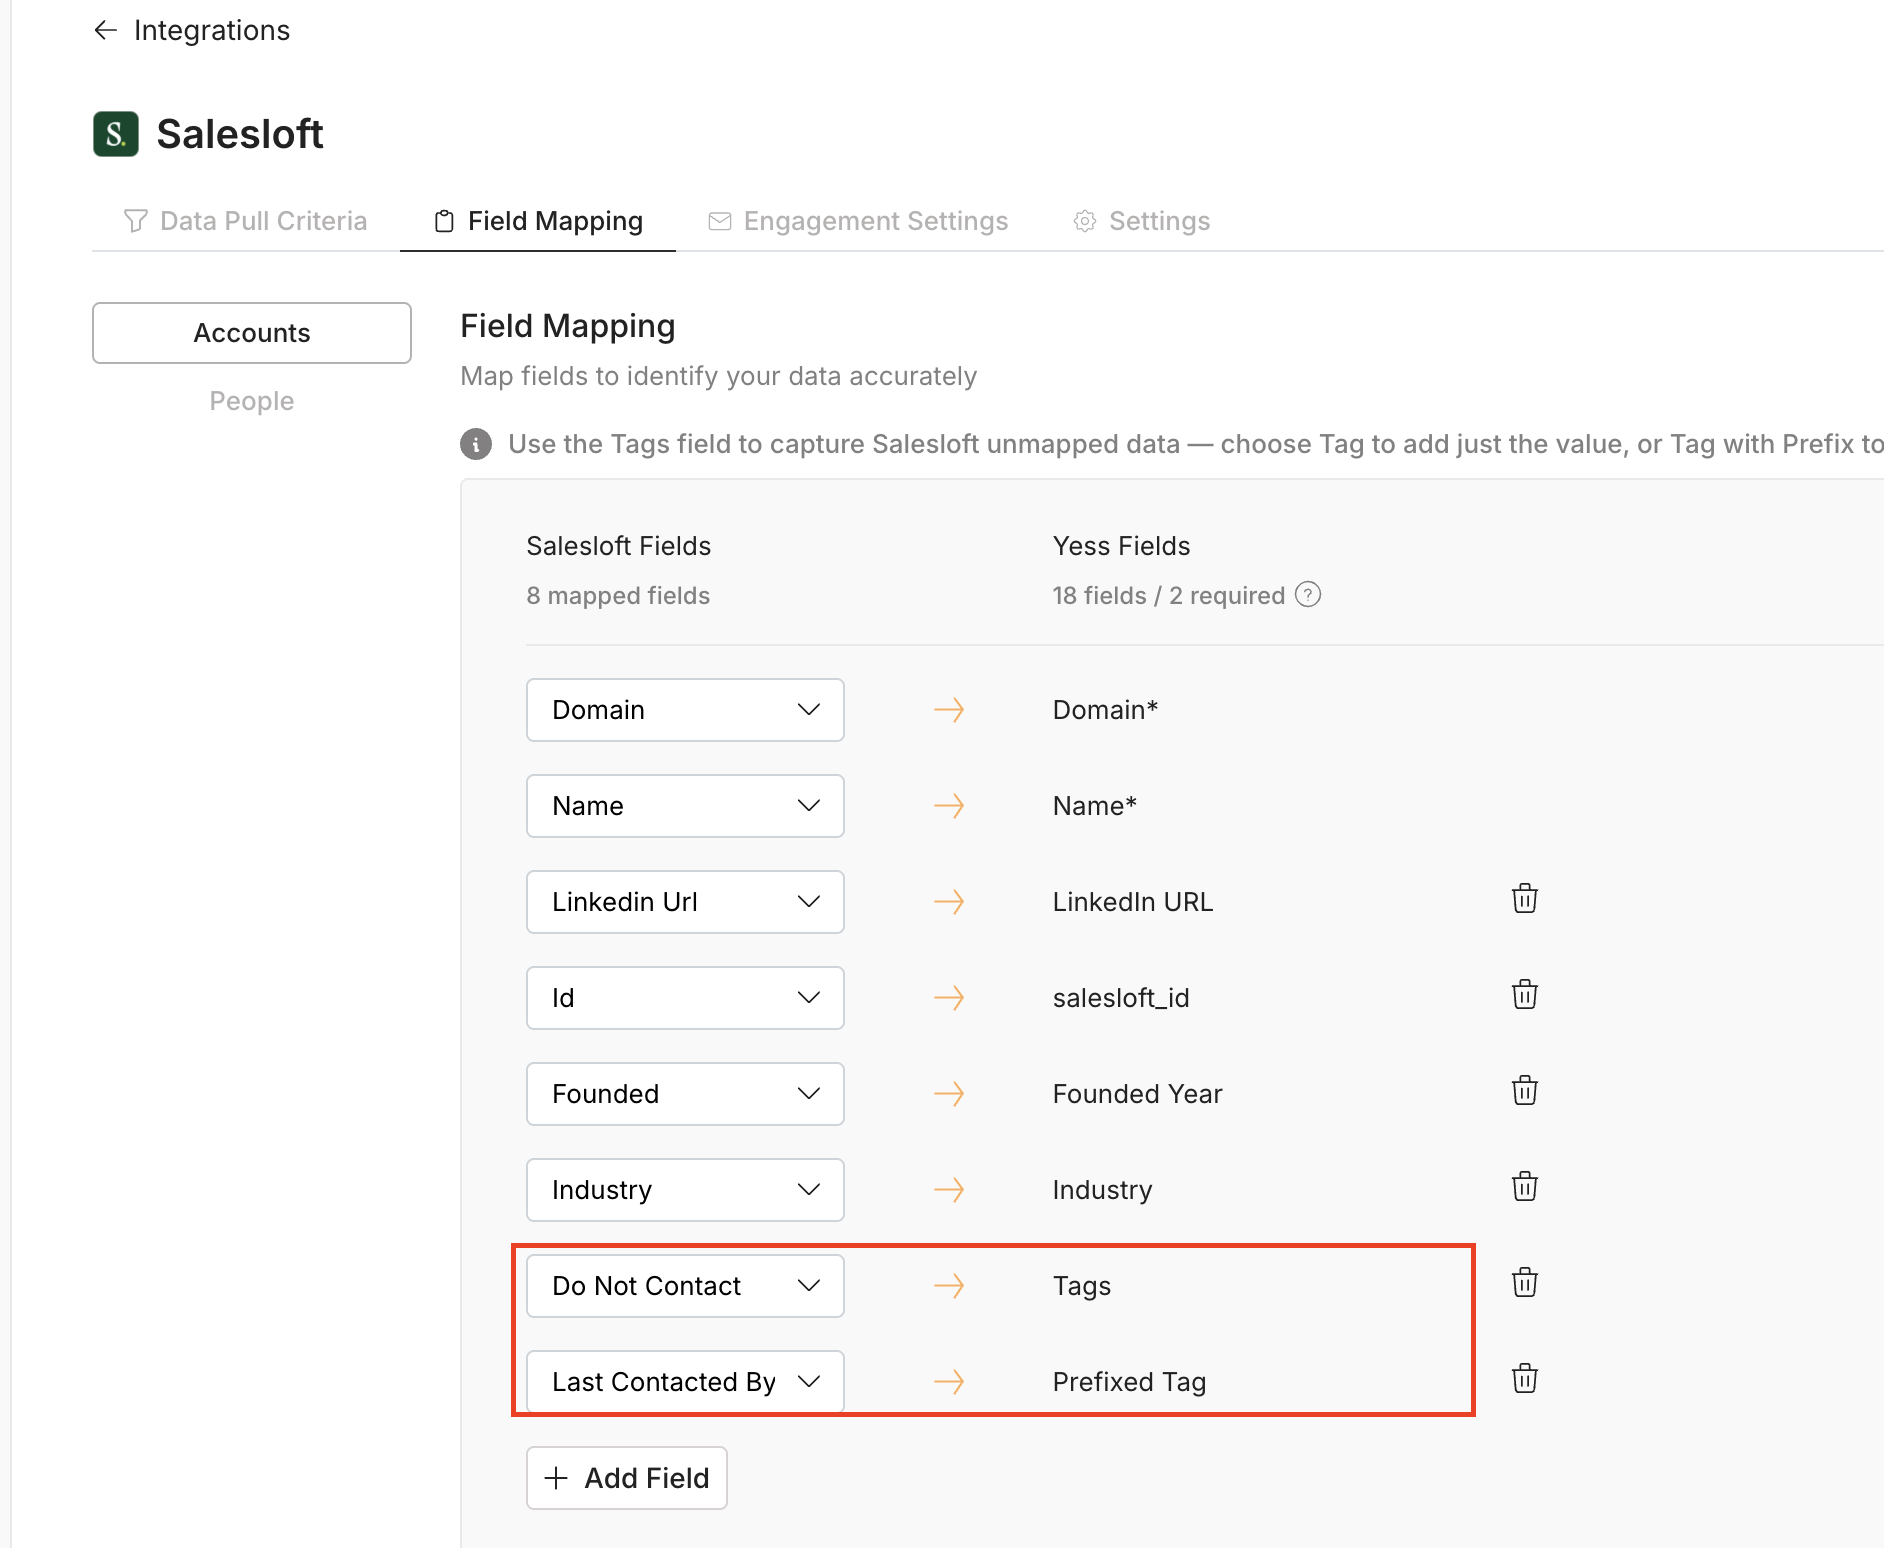1884x1548 pixels.
Task: Click the Founded Year label
Action: (x=1138, y=1094)
